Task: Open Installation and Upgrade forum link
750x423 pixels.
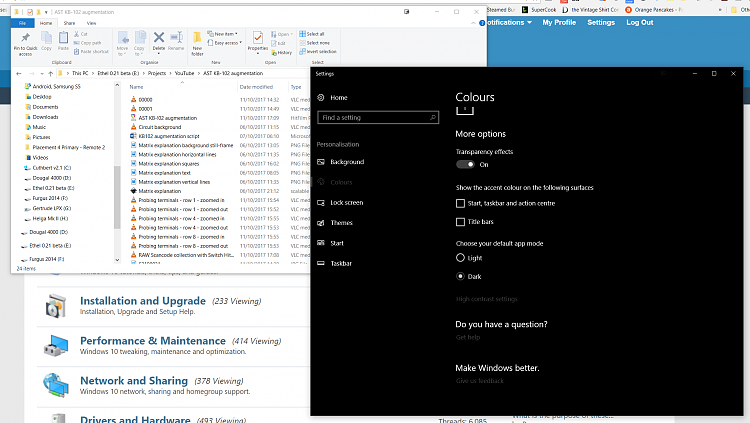Action: pyautogui.click(x=143, y=301)
